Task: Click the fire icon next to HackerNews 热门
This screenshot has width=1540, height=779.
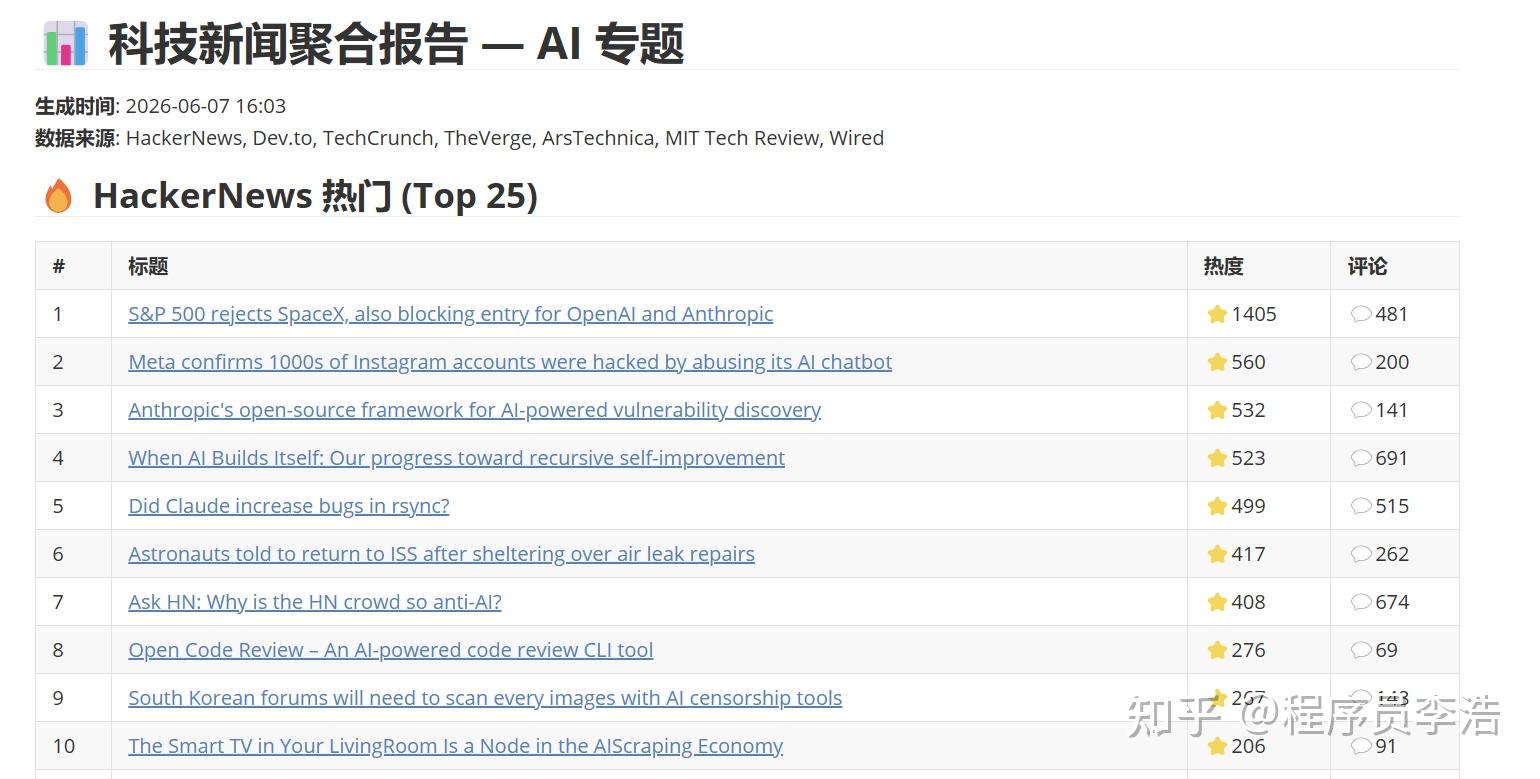Action: [58, 196]
